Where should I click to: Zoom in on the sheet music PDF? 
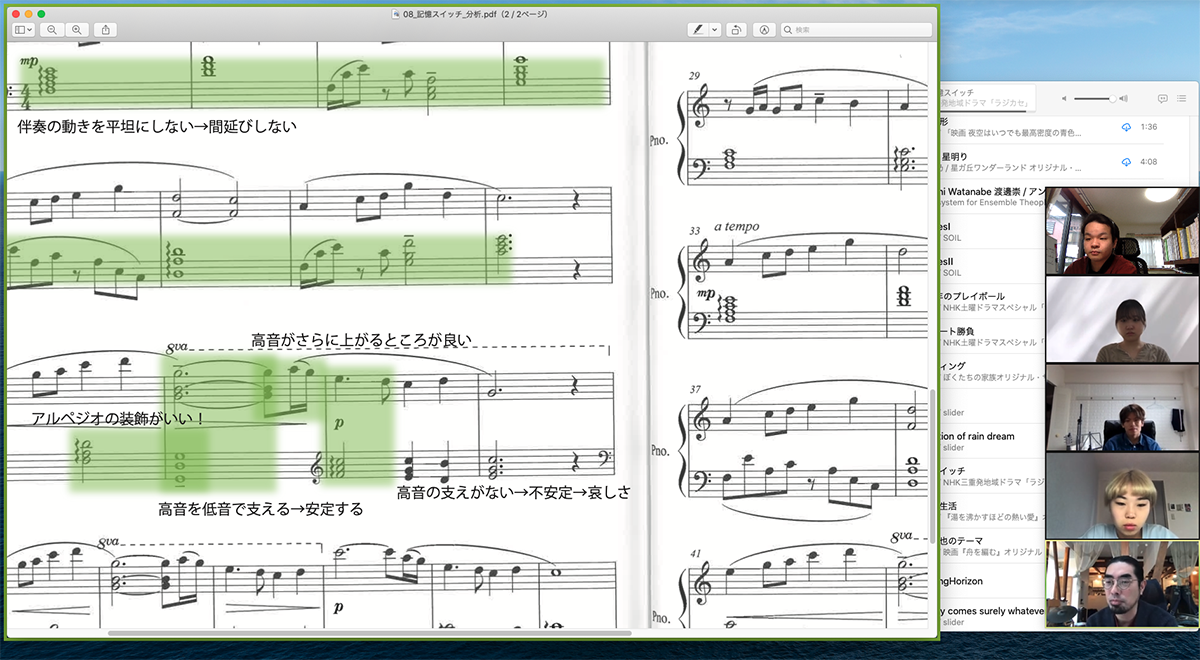(x=76, y=30)
